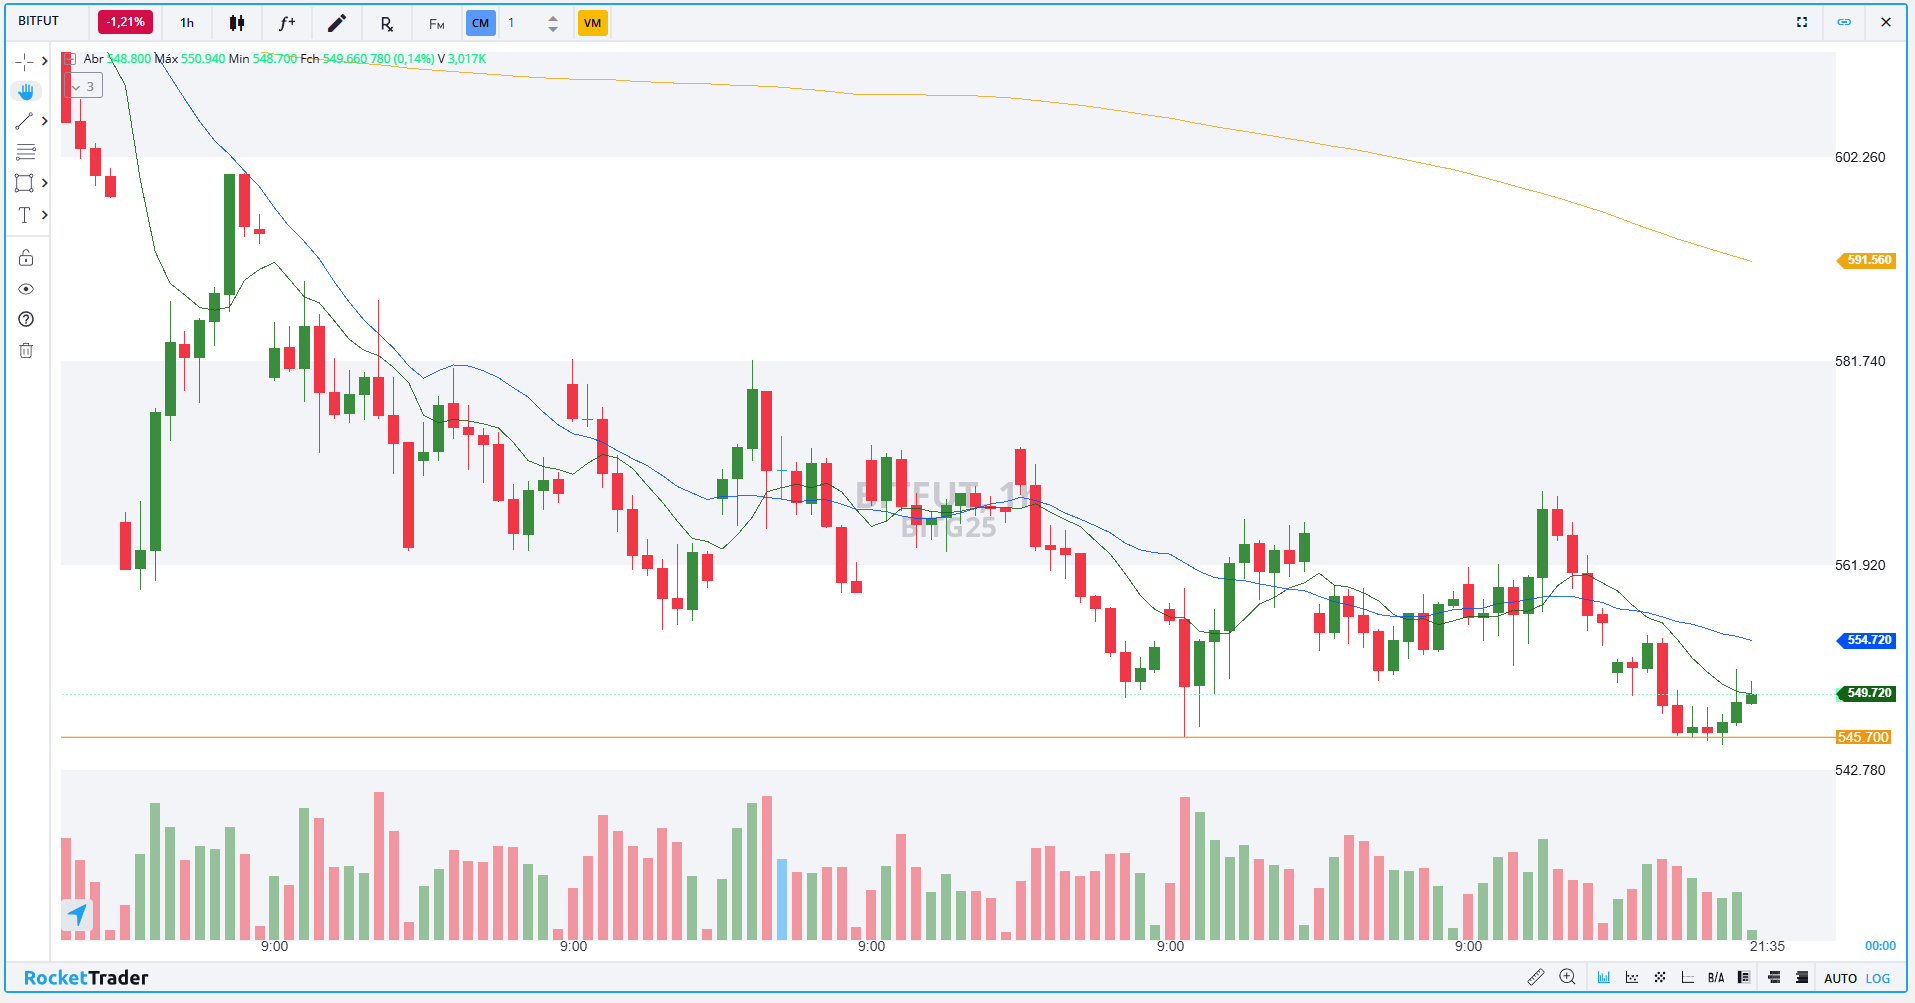
Task: Click the BITFUT symbol selector
Action: (x=39, y=21)
